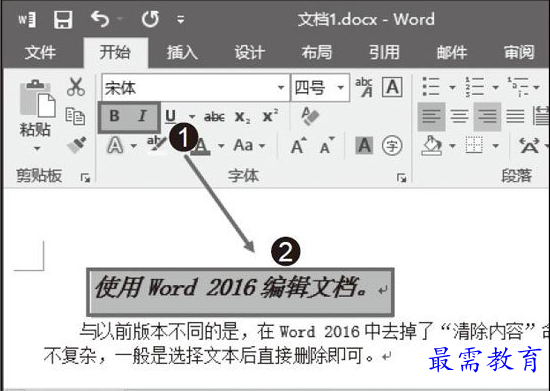Click the Word application icon in title bar
This screenshot has height=391, width=550.
pos(27,20)
